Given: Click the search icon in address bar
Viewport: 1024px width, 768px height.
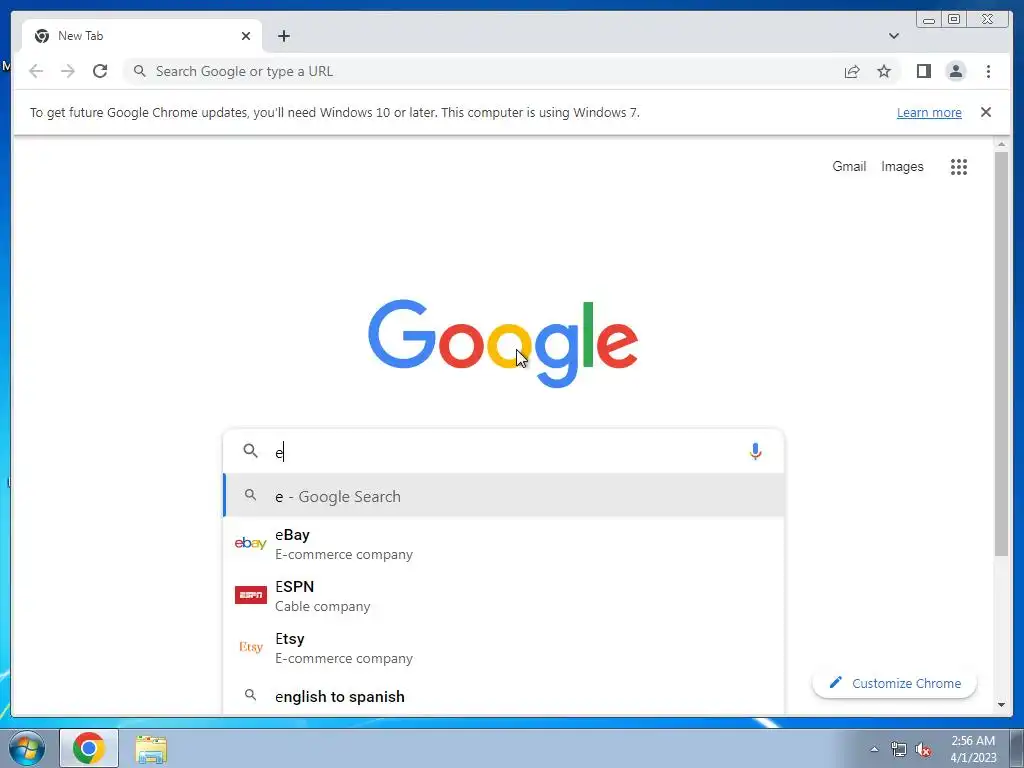Looking at the screenshot, I should (139, 71).
